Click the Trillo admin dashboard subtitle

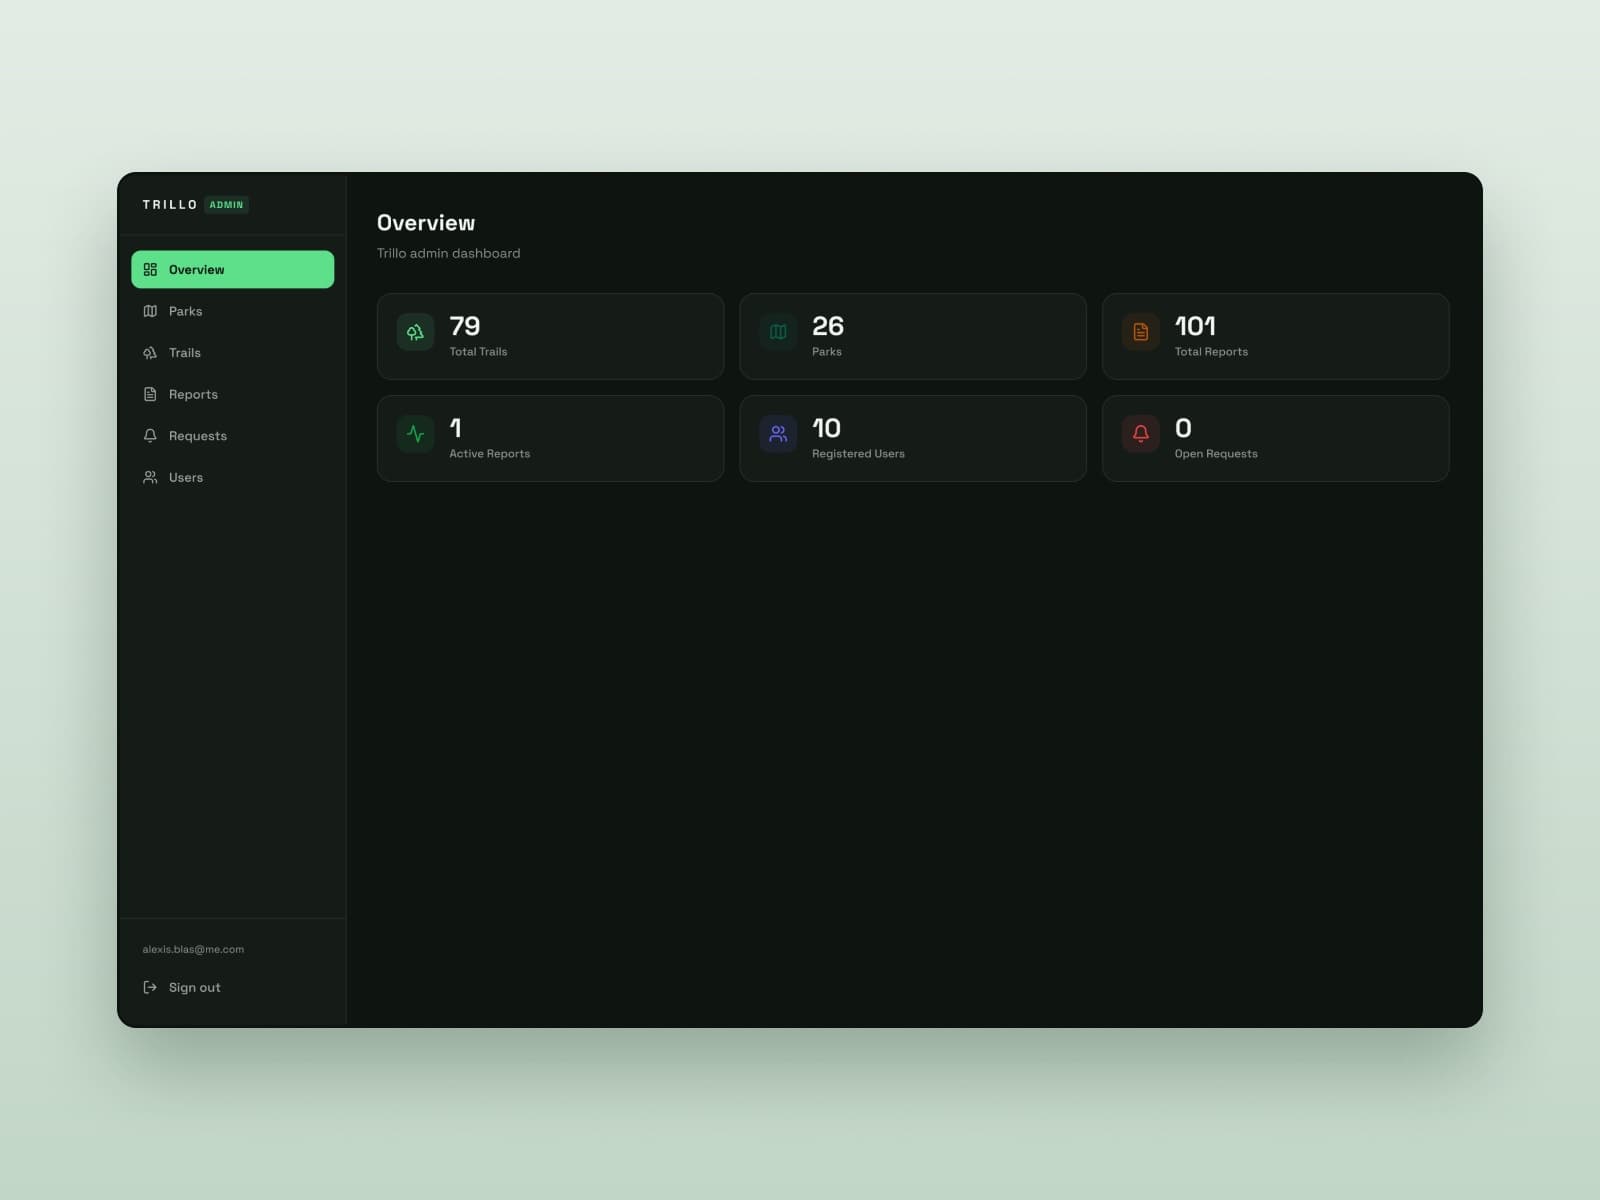point(449,253)
